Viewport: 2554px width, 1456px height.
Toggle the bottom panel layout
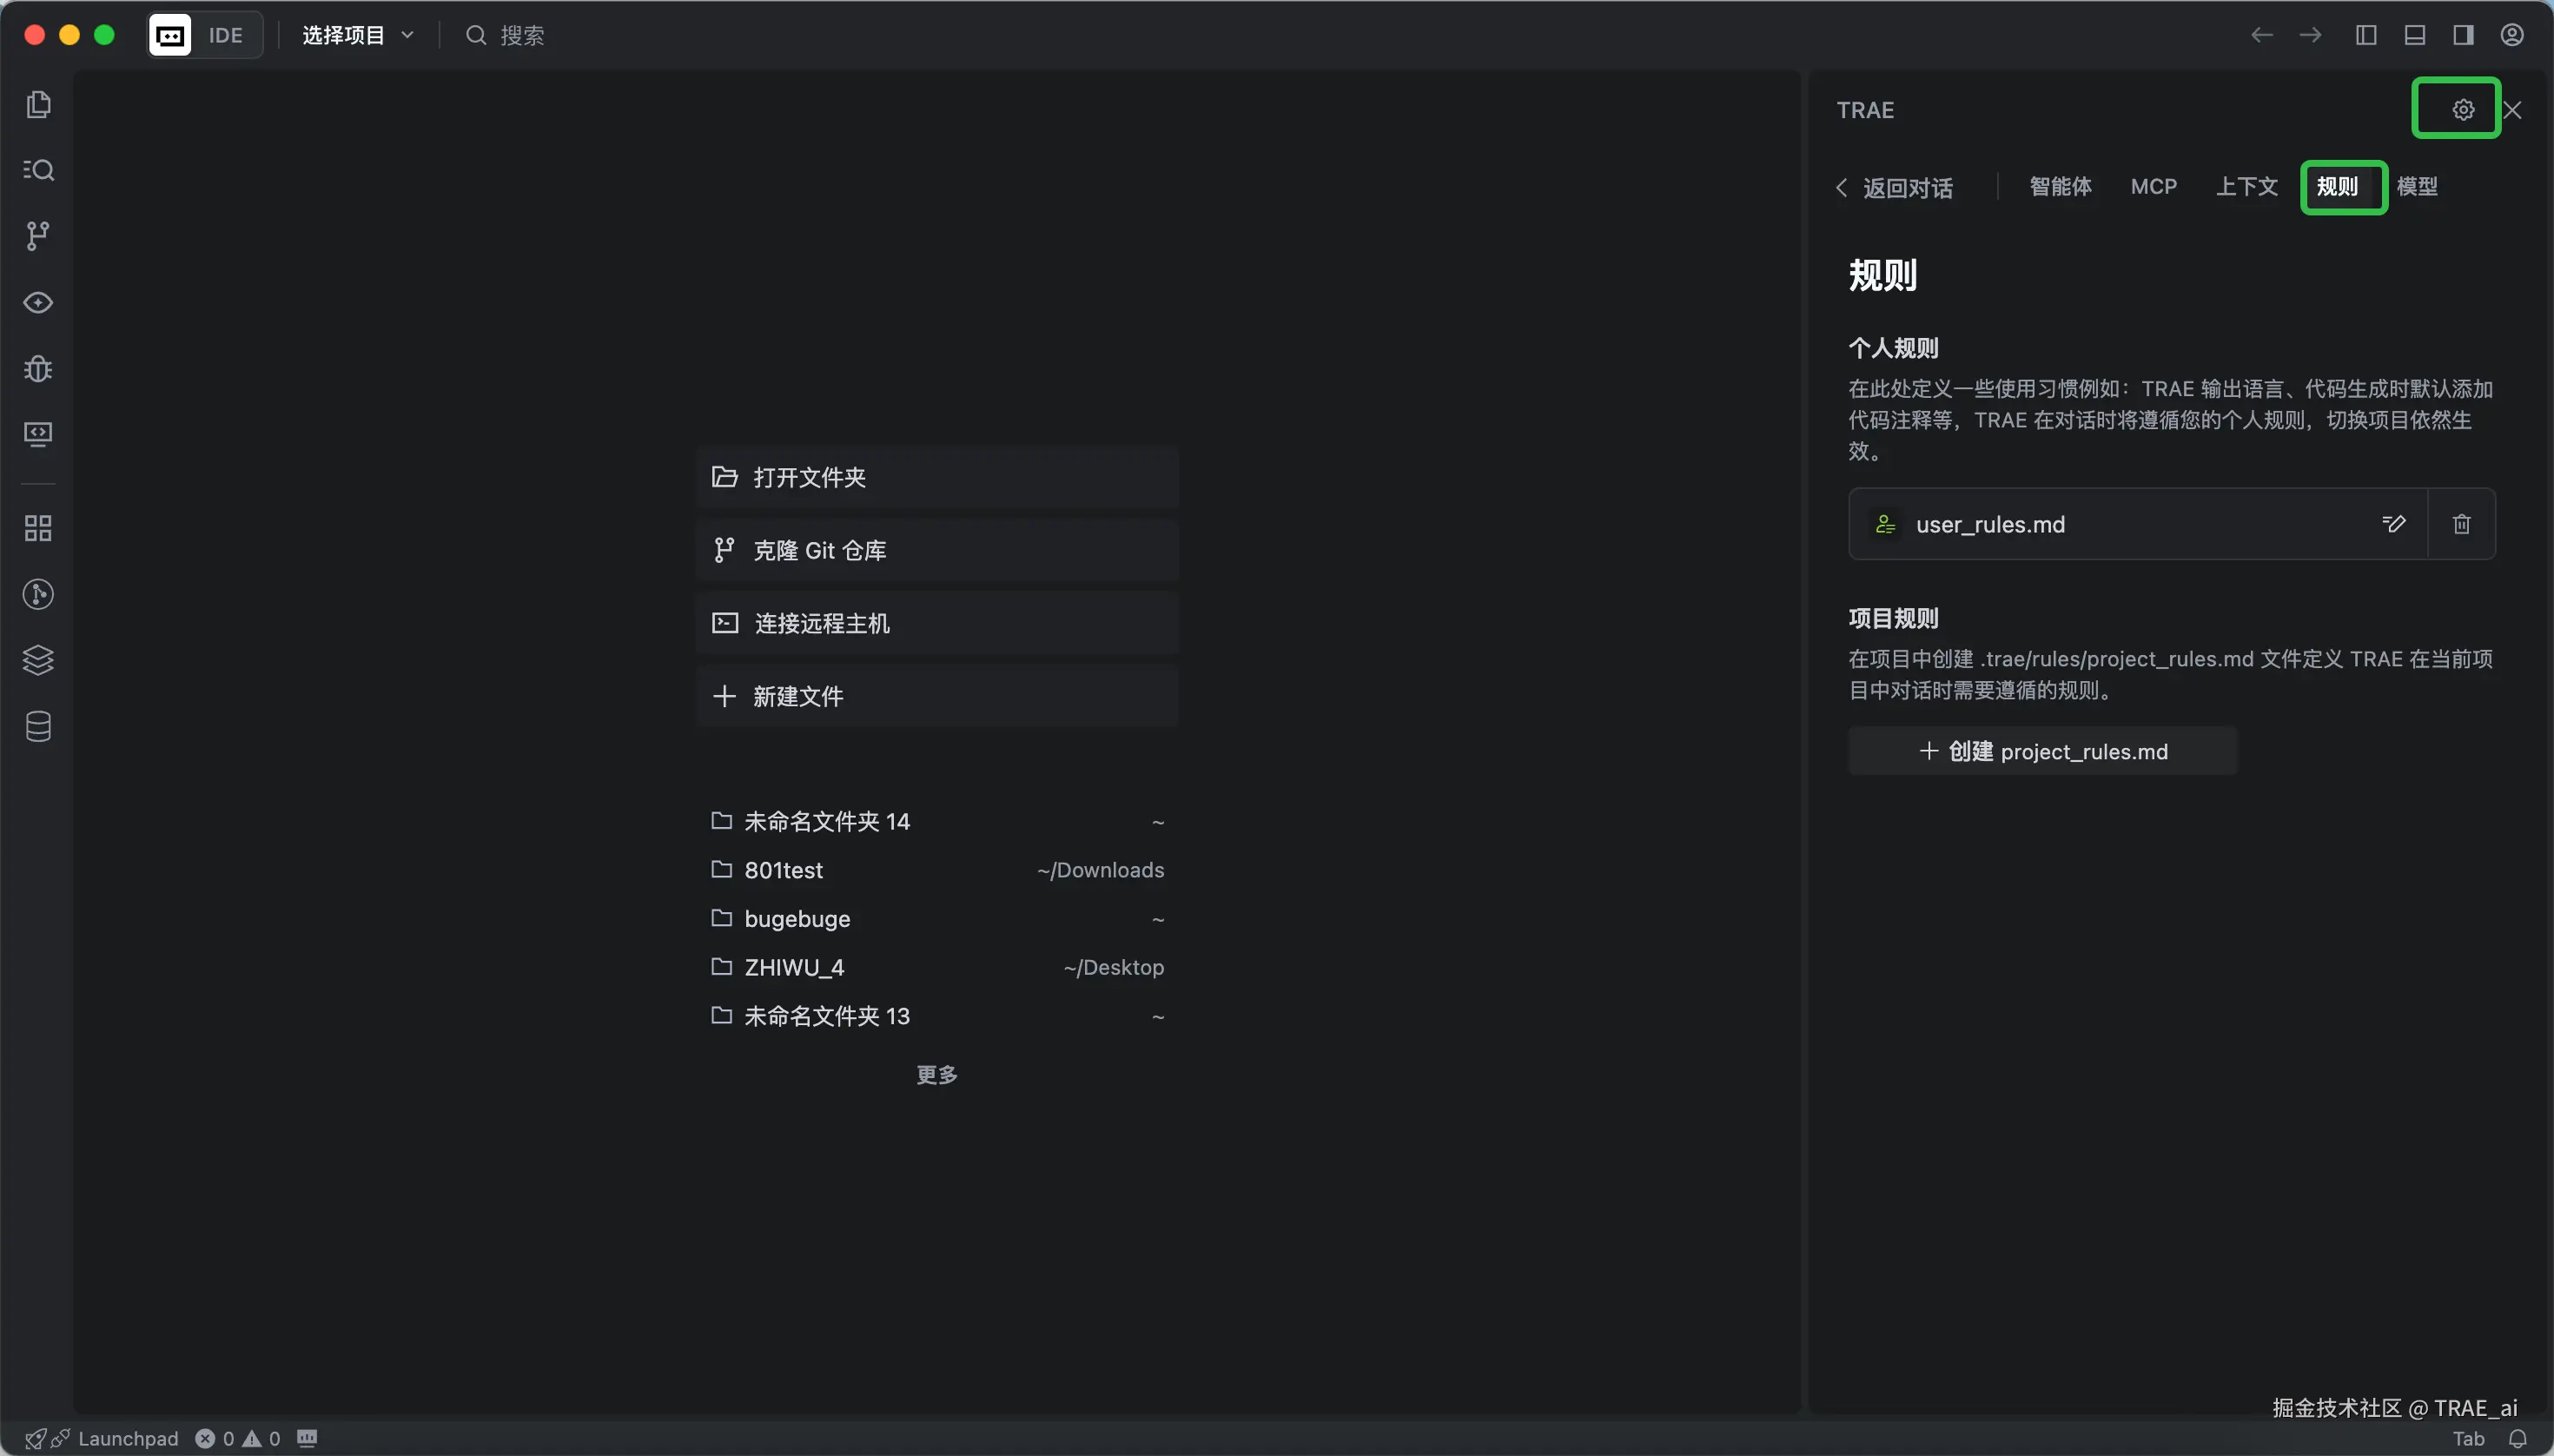2414,36
